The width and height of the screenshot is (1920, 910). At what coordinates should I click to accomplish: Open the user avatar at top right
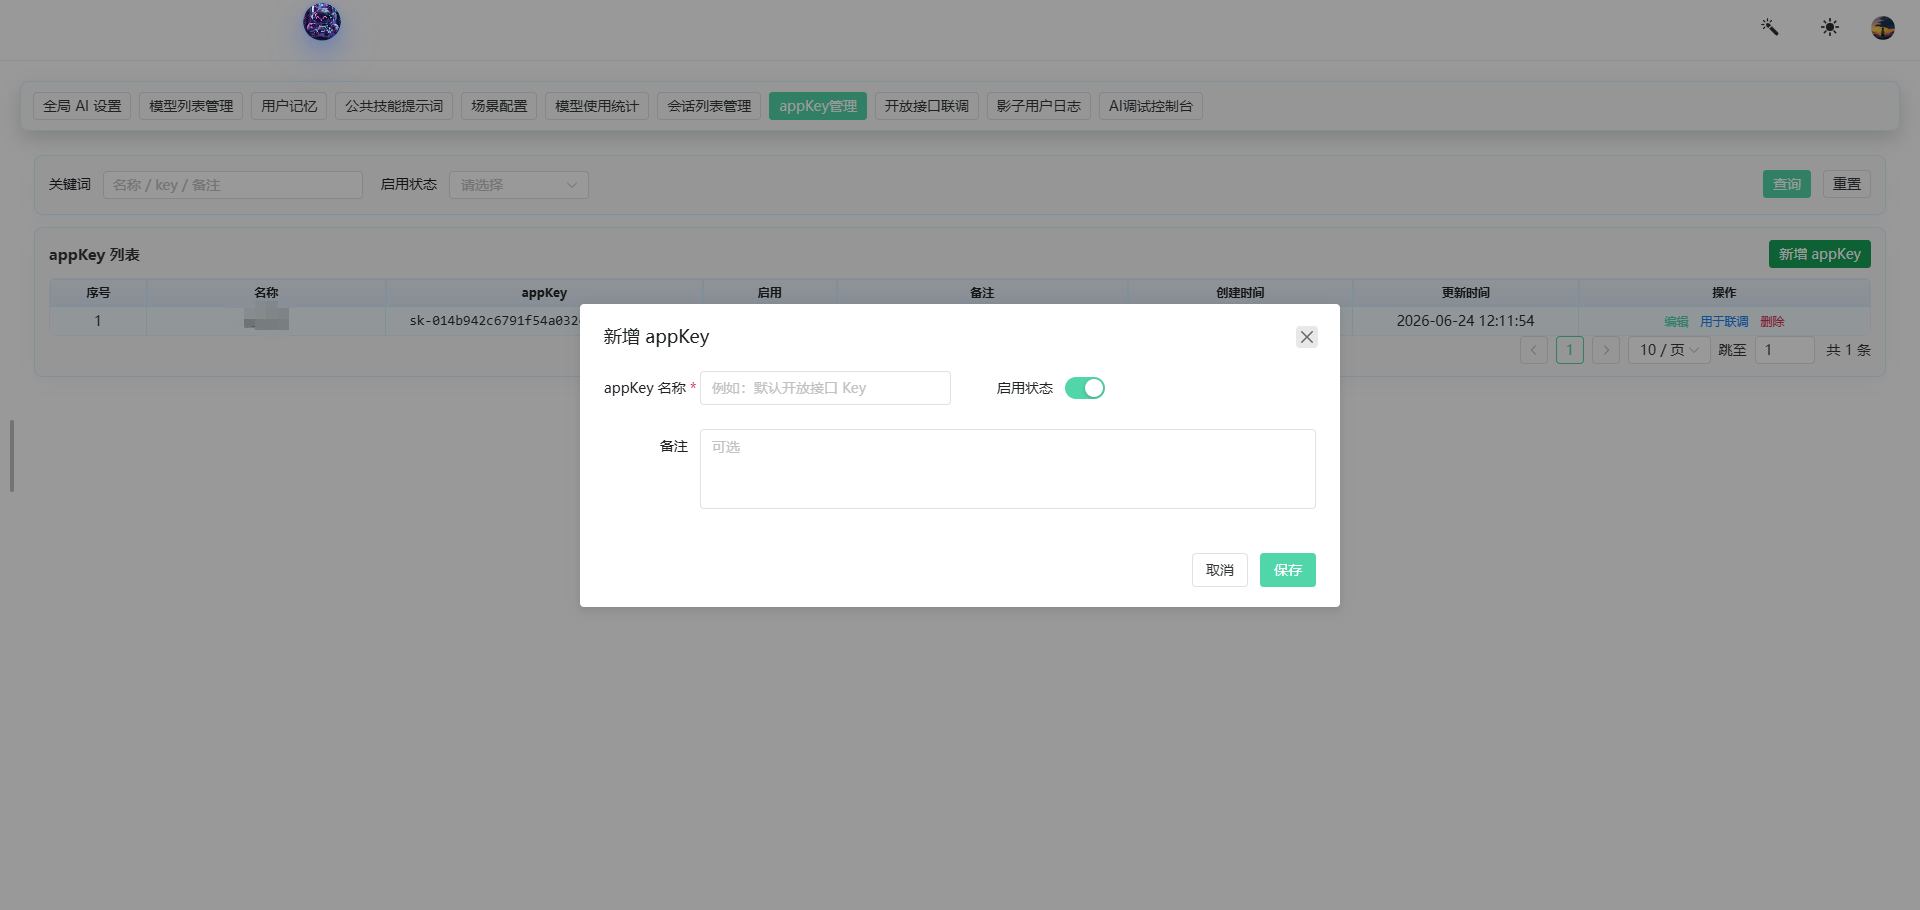click(x=1883, y=27)
